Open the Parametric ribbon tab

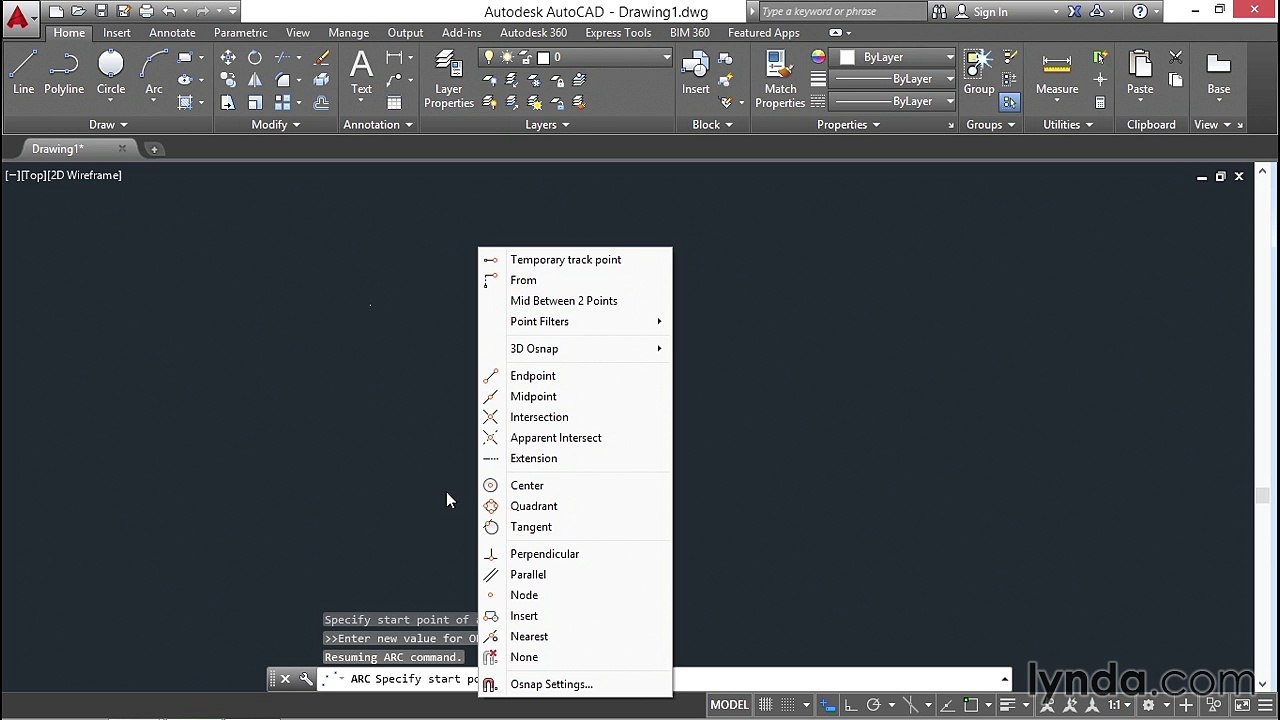[240, 33]
